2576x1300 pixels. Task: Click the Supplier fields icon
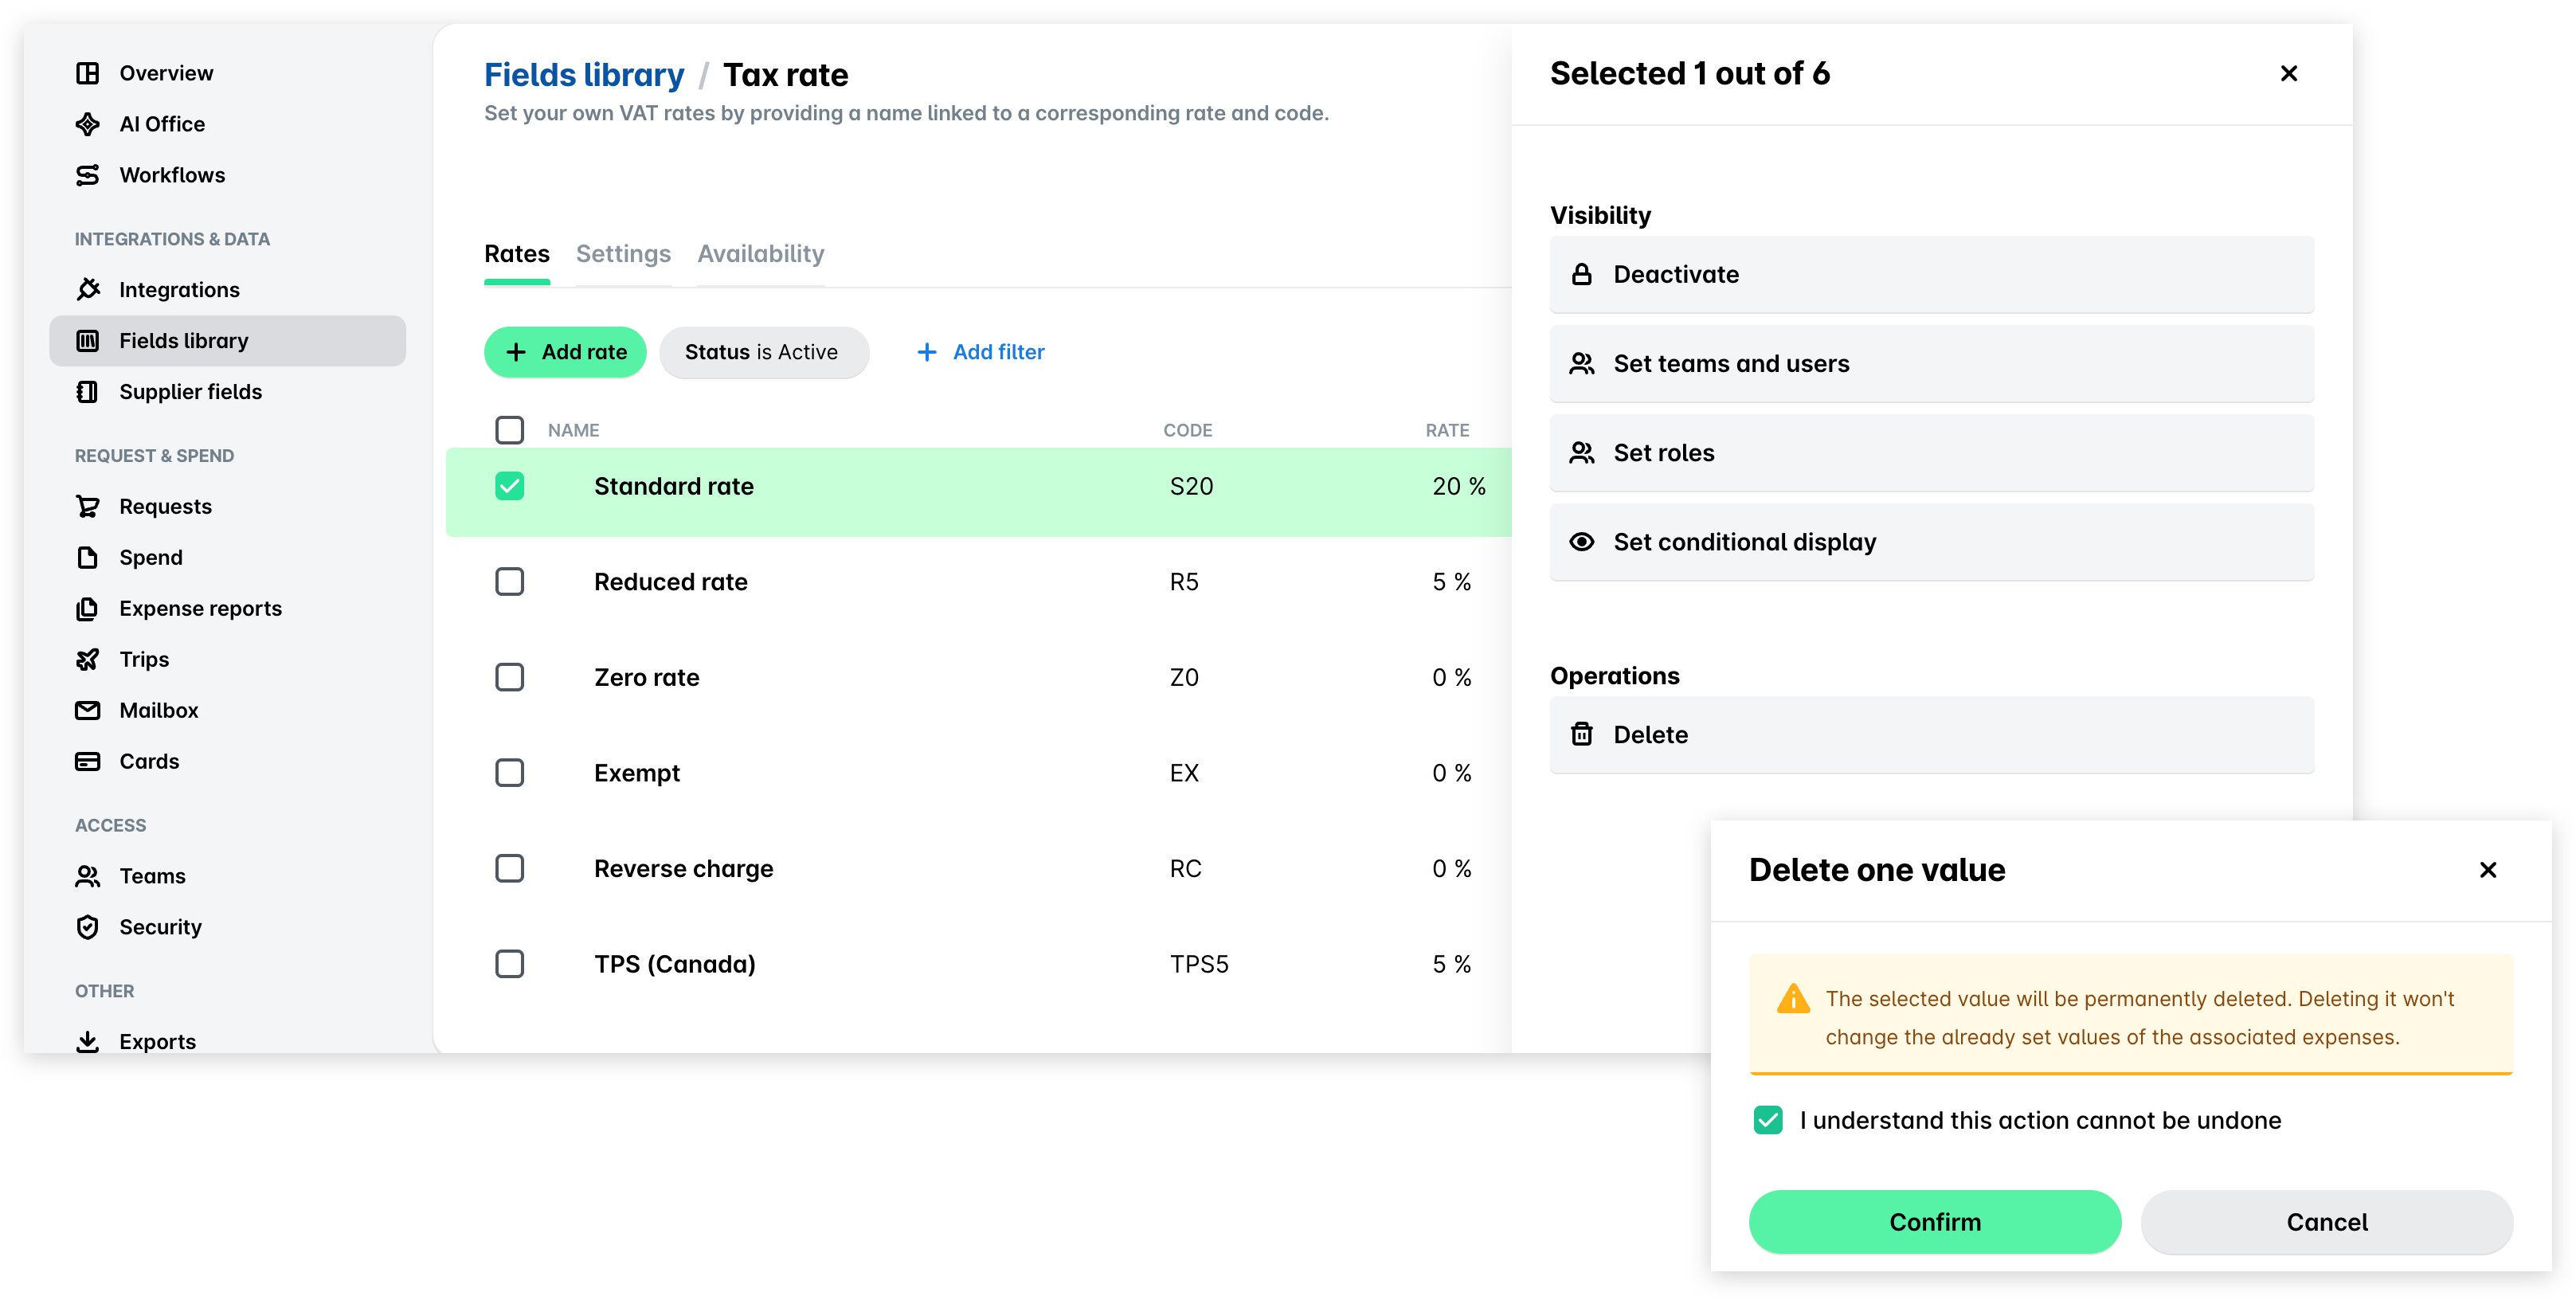click(88, 391)
